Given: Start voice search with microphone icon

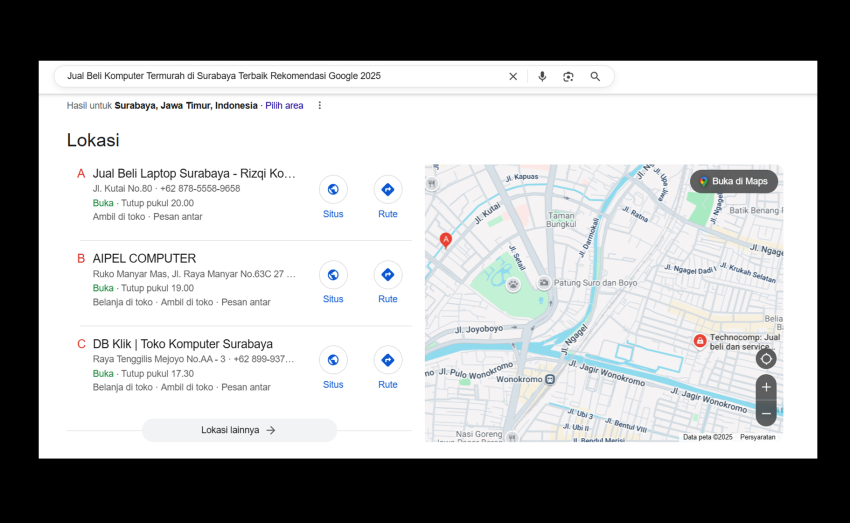Looking at the screenshot, I should pos(542,76).
